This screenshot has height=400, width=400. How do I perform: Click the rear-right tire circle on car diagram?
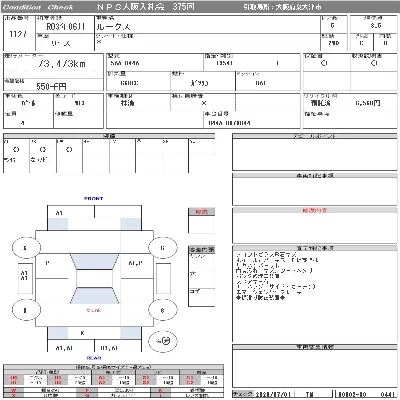(162, 310)
